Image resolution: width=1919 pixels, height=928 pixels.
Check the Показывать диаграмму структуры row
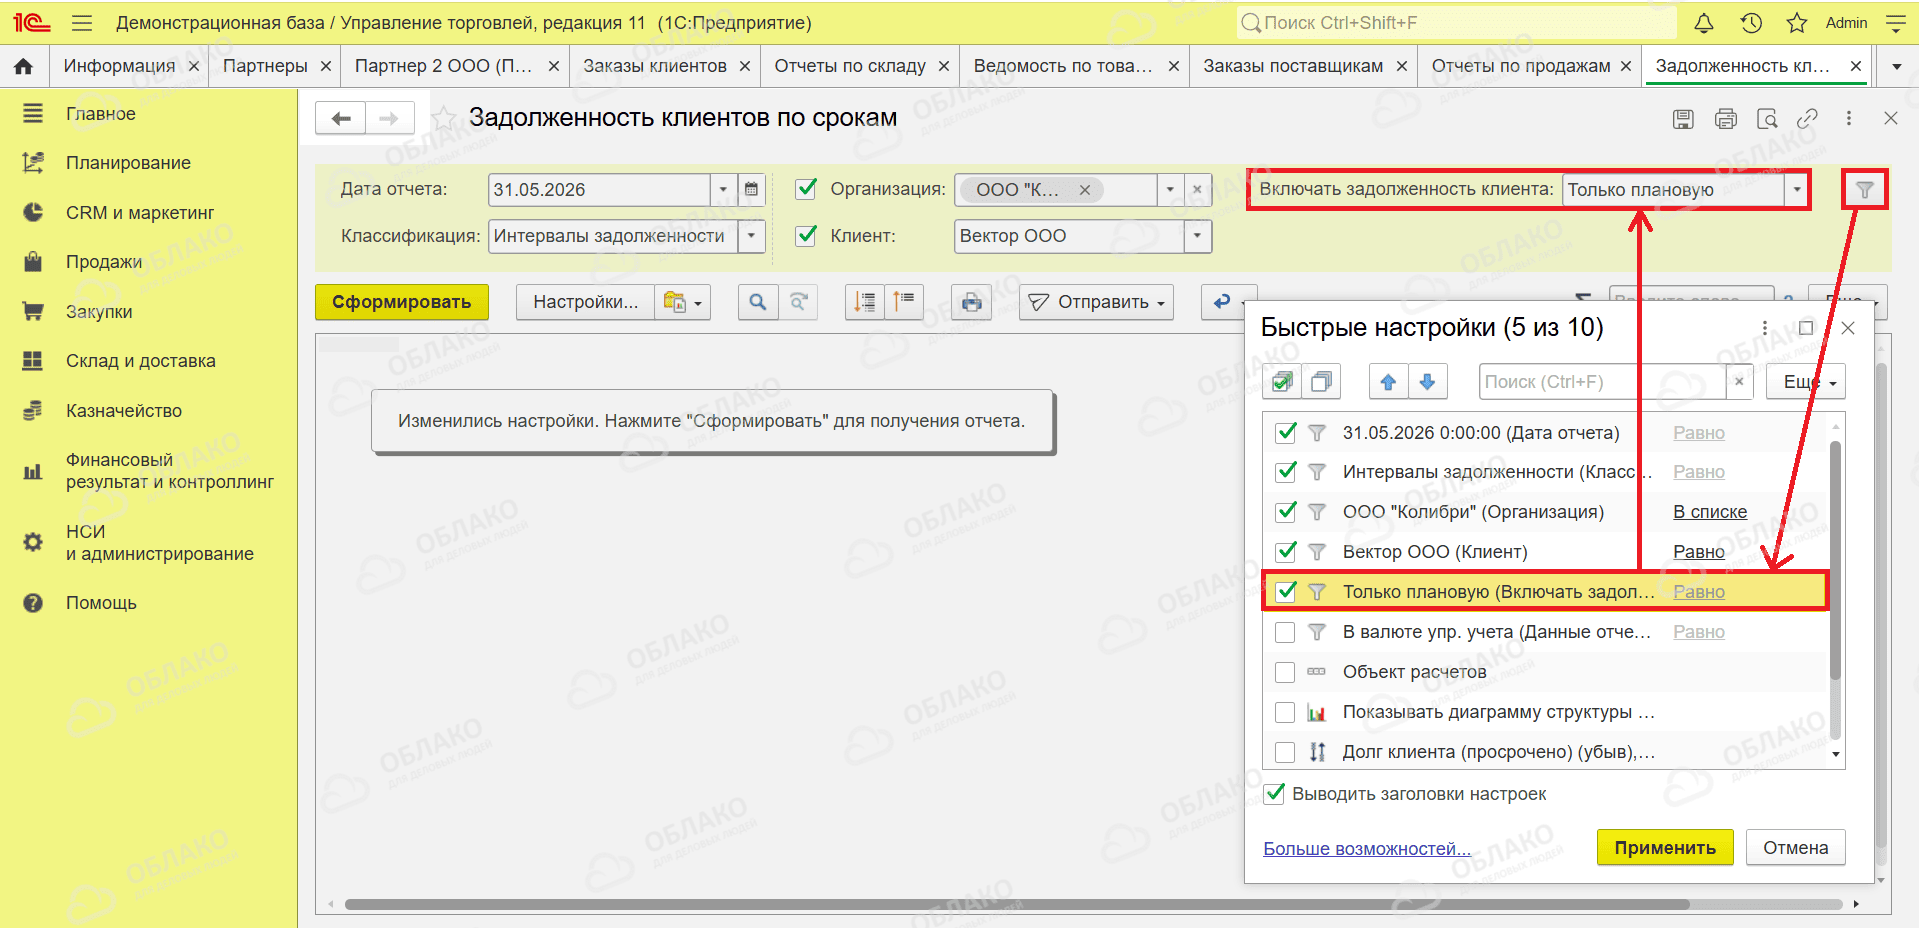[x=1286, y=712]
